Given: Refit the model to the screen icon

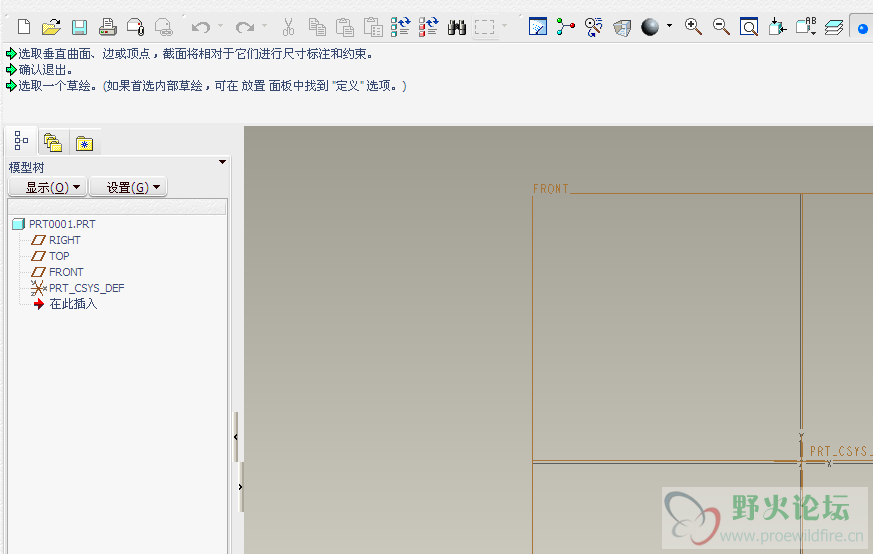Looking at the screenshot, I should [749, 27].
